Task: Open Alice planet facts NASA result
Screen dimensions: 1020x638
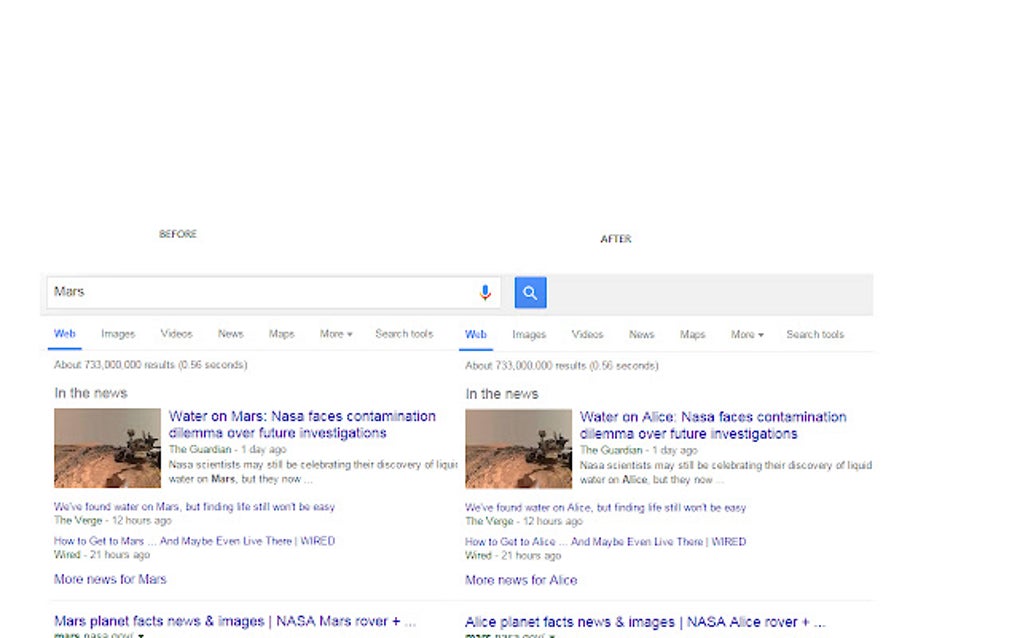Action: coord(645,622)
